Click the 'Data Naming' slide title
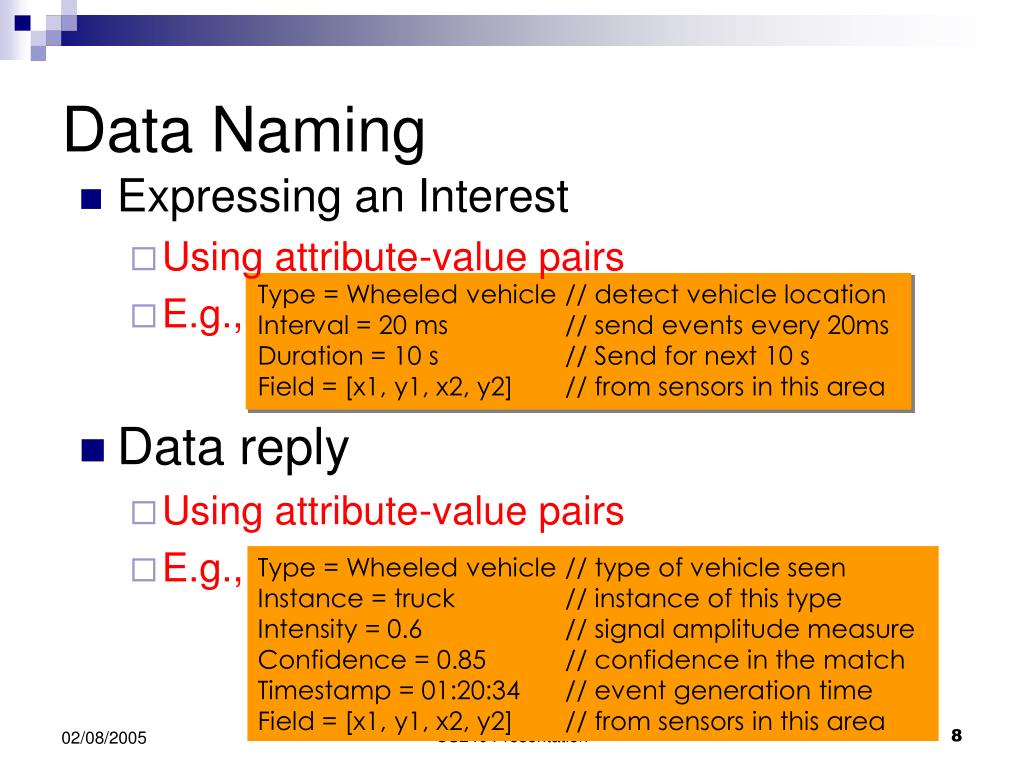This screenshot has height=768, width=1024. [x=244, y=130]
